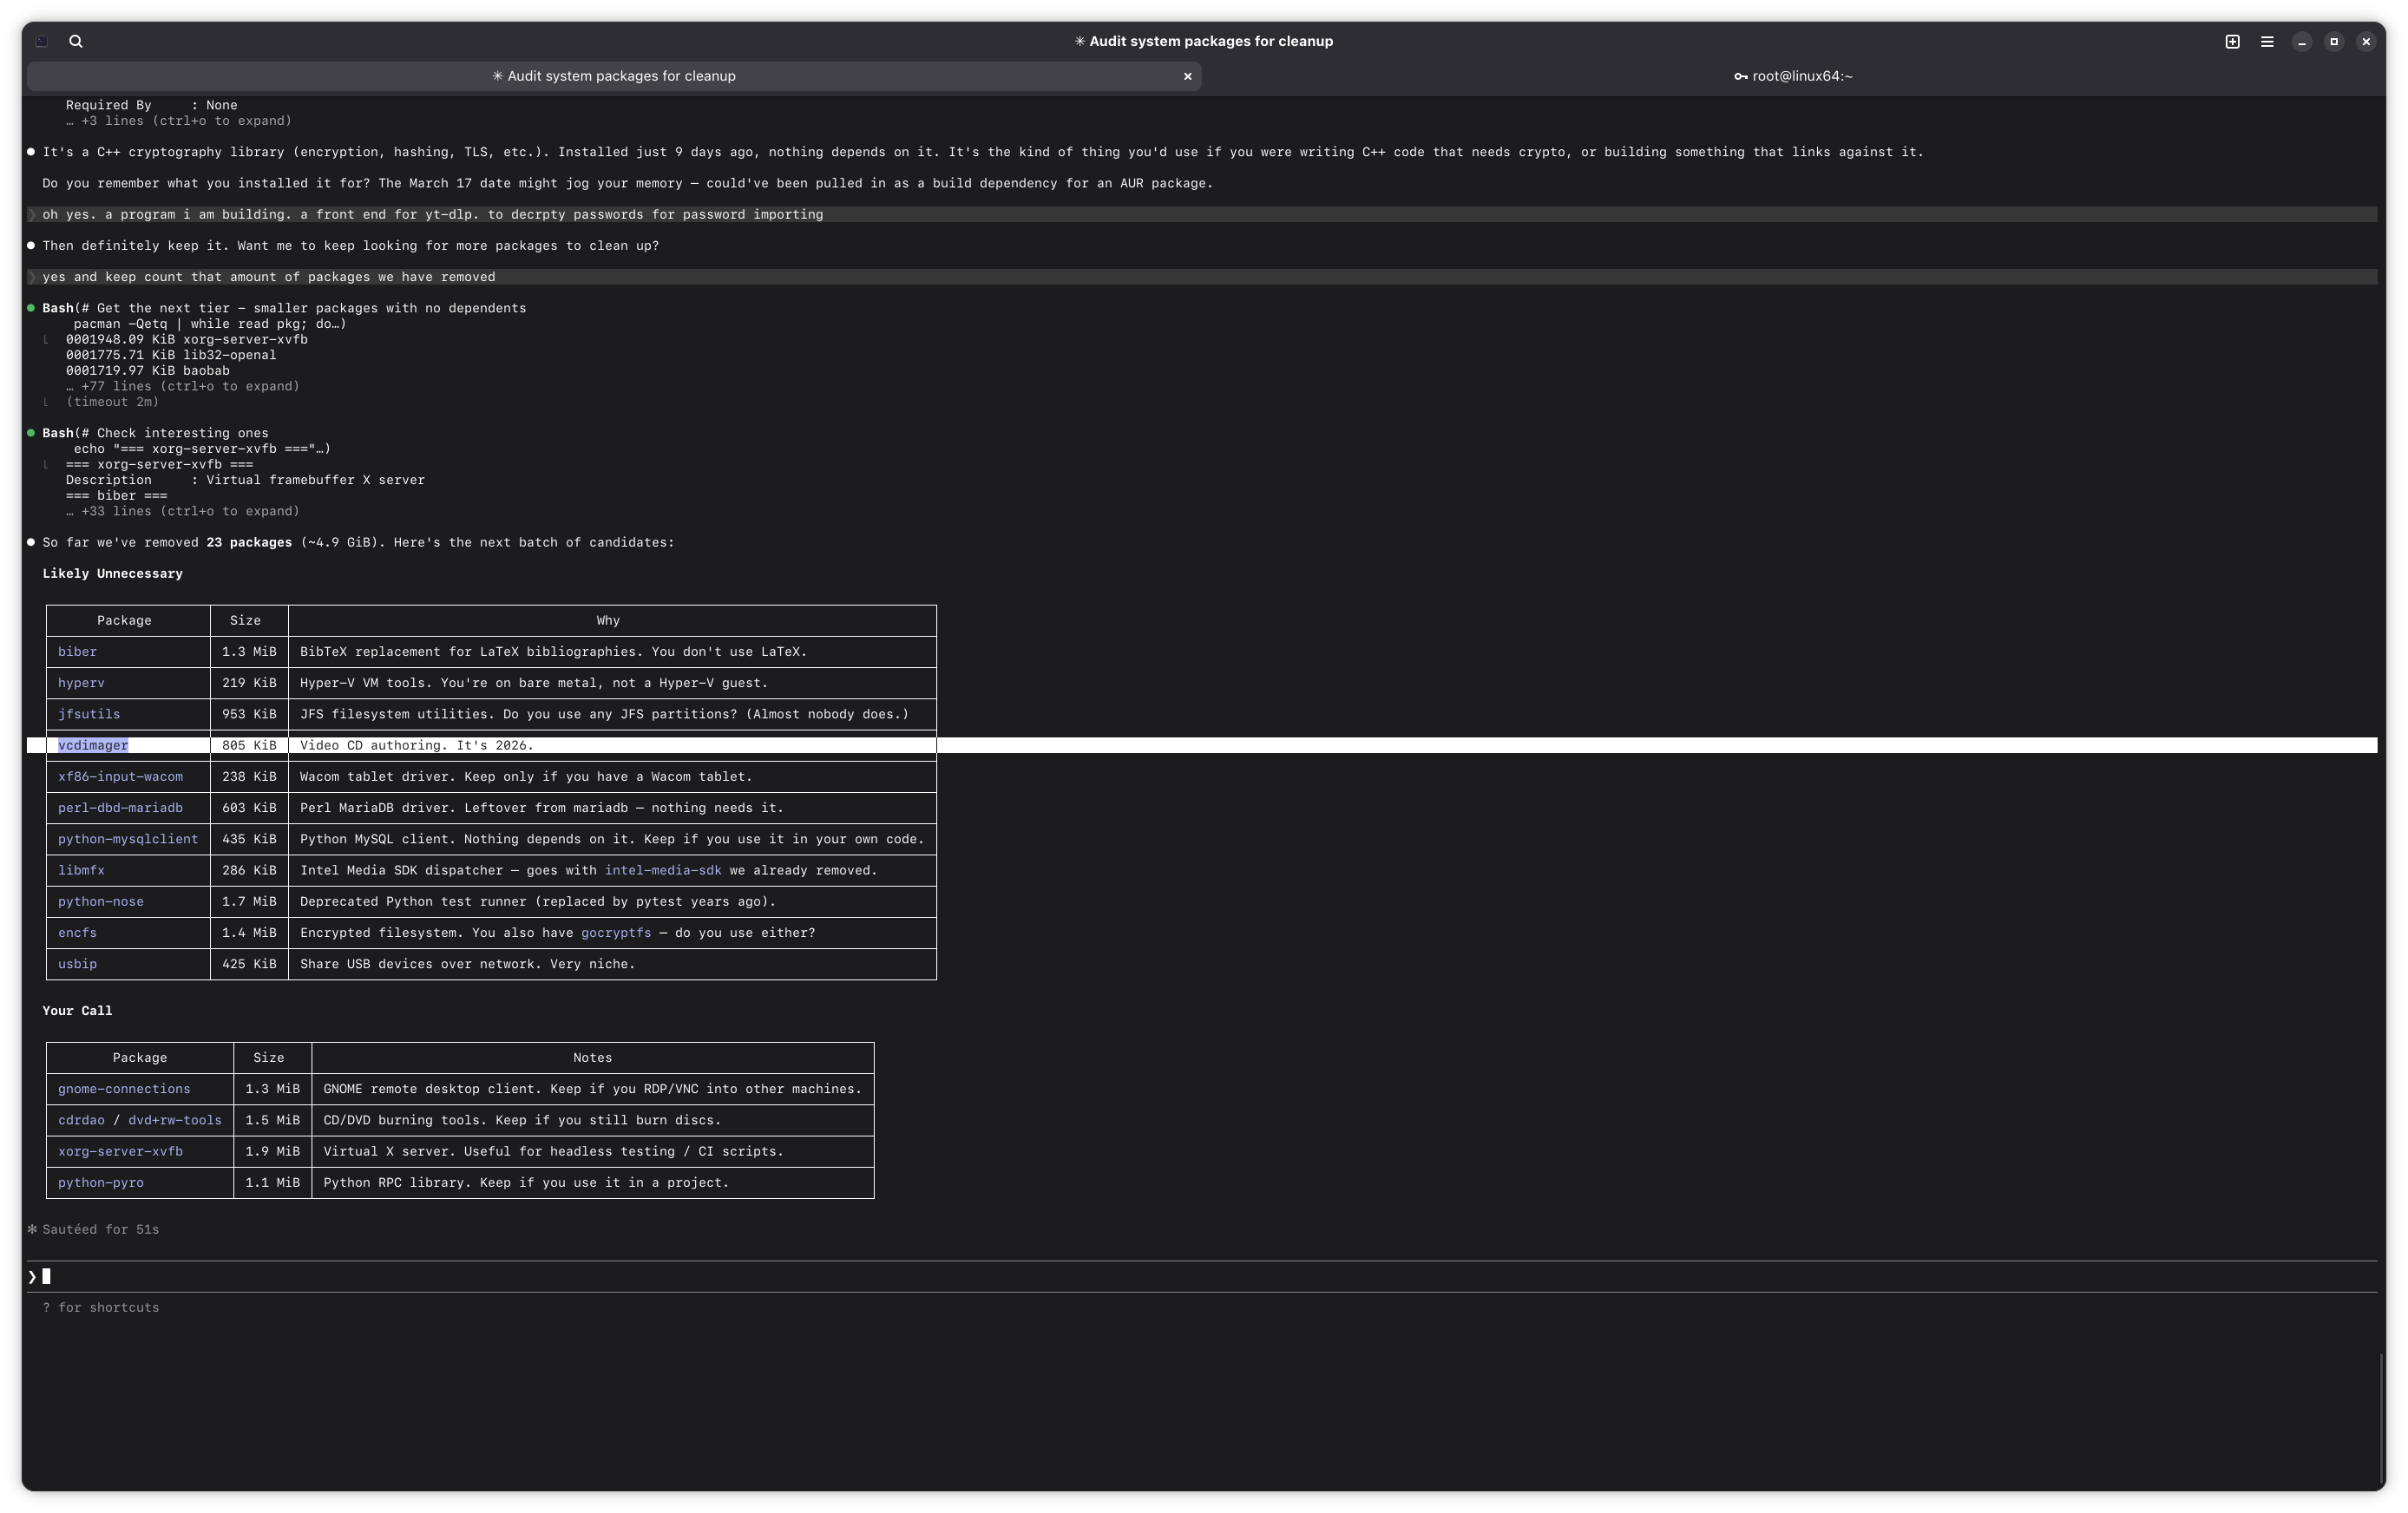
Task: Open the terminal search icon
Action: pyautogui.click(x=76, y=41)
